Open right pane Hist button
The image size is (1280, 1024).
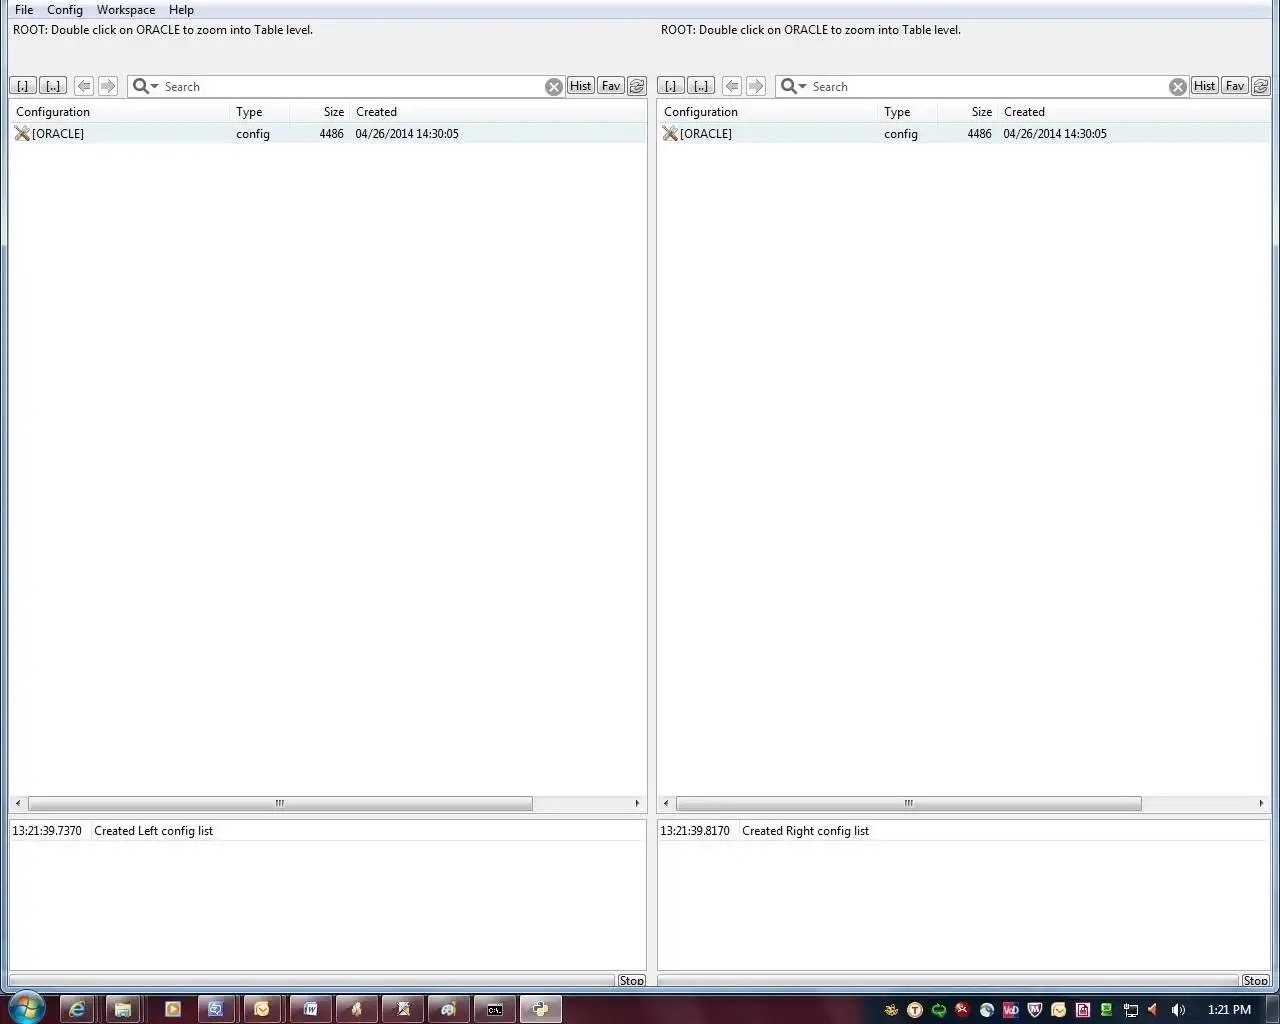[1204, 86]
